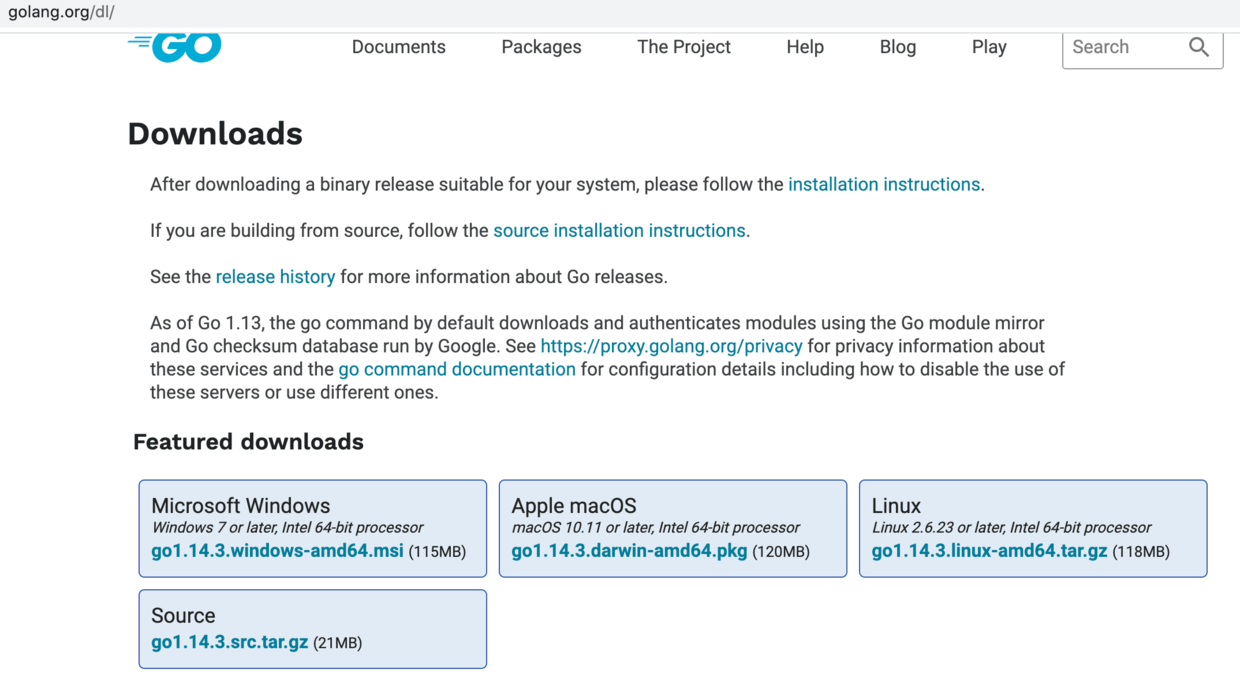
Task: Open the go command documentation link
Action: (457, 369)
